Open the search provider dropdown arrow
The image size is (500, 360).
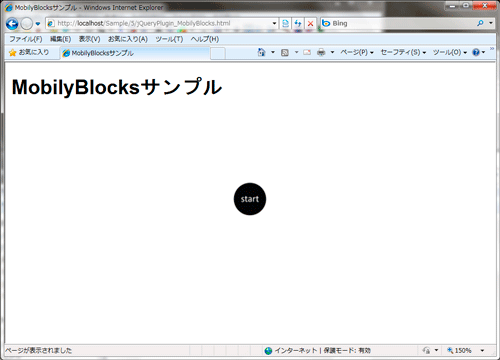pos(491,23)
